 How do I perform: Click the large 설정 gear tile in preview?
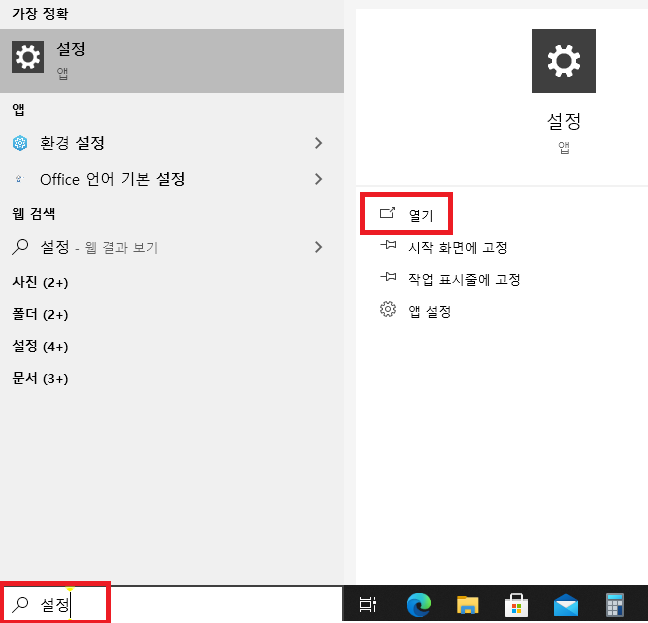pos(564,61)
